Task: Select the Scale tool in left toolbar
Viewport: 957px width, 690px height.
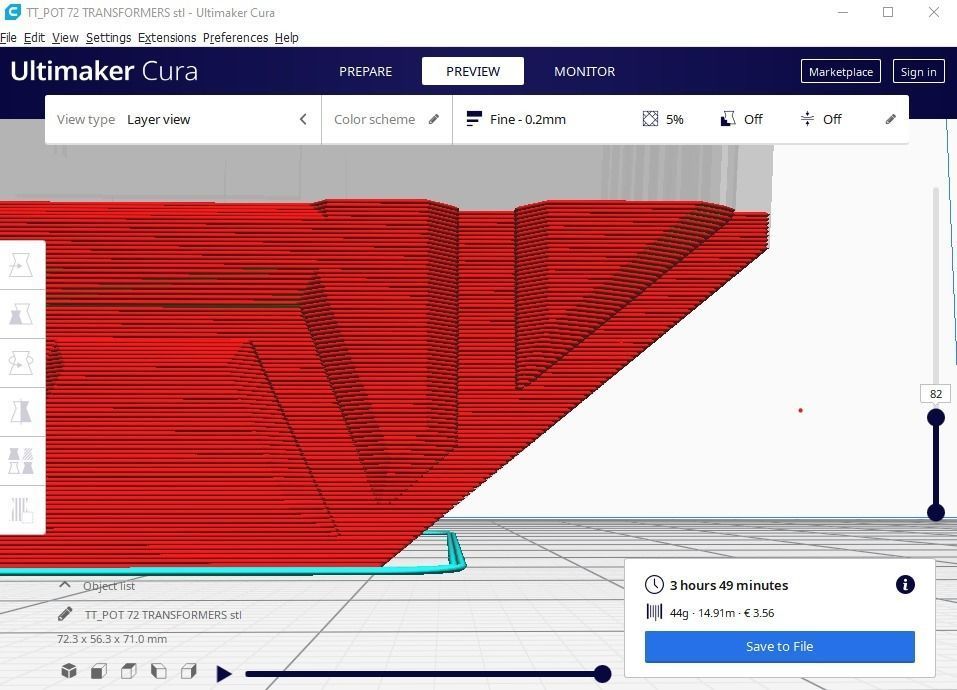Action: [x=21, y=314]
